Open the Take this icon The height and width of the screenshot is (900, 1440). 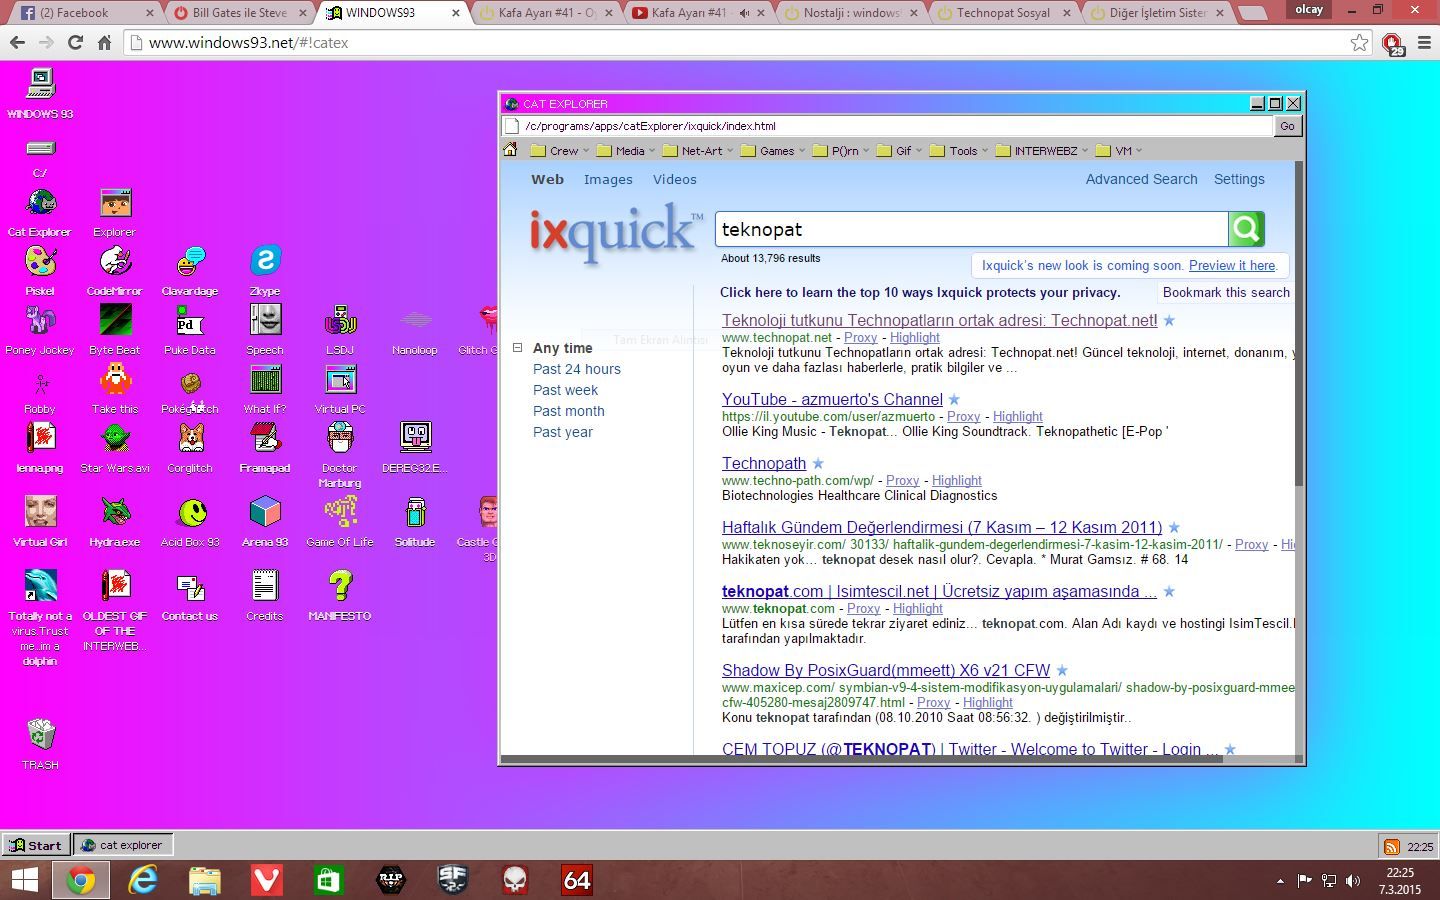(x=115, y=389)
